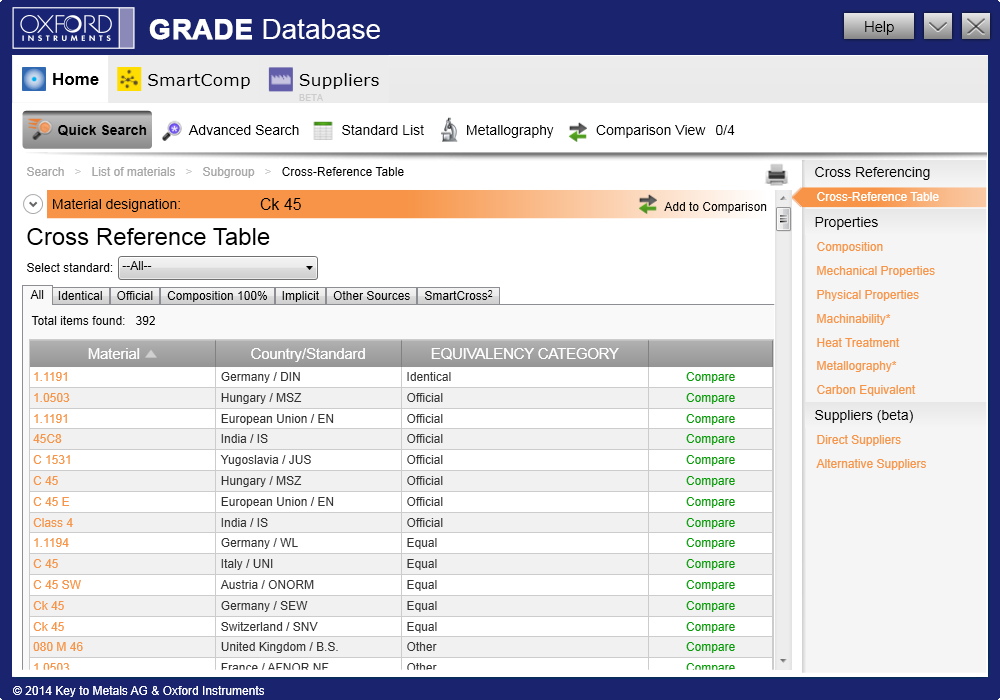Open Metallography from the toolbar
Image resolution: width=1000 pixels, height=700 pixels.
497,130
